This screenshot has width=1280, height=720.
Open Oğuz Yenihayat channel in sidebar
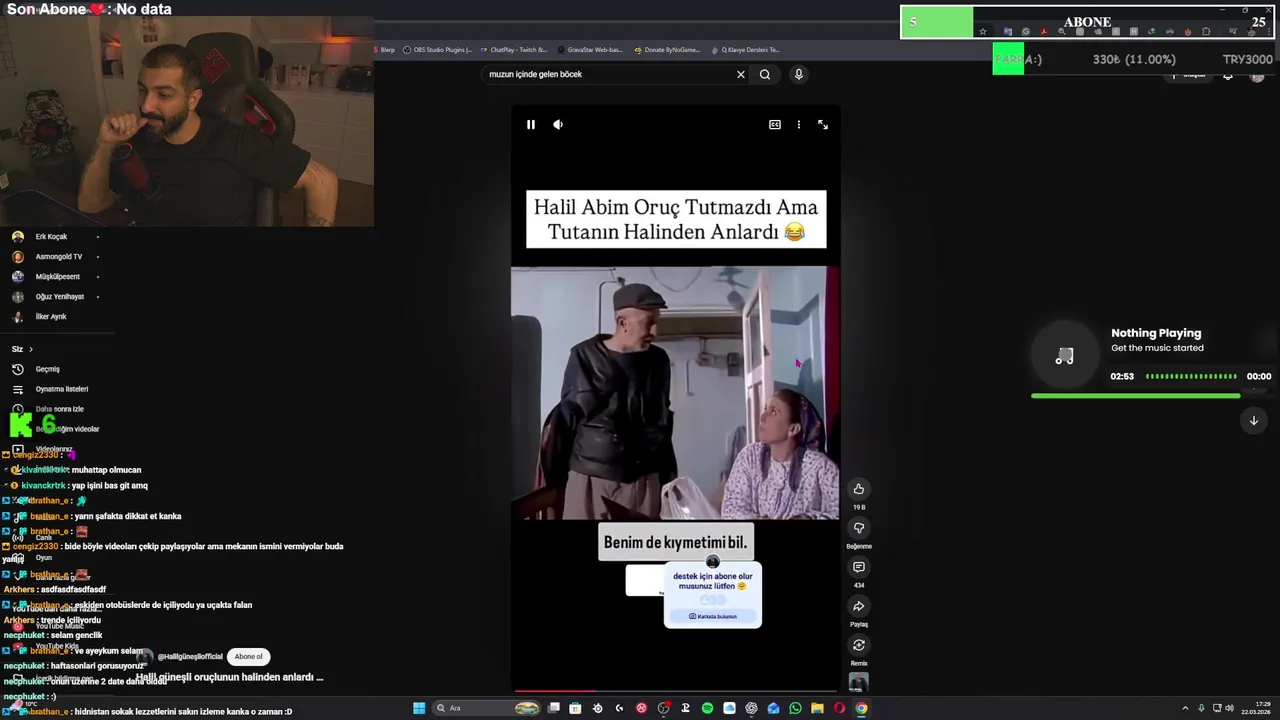55,297
